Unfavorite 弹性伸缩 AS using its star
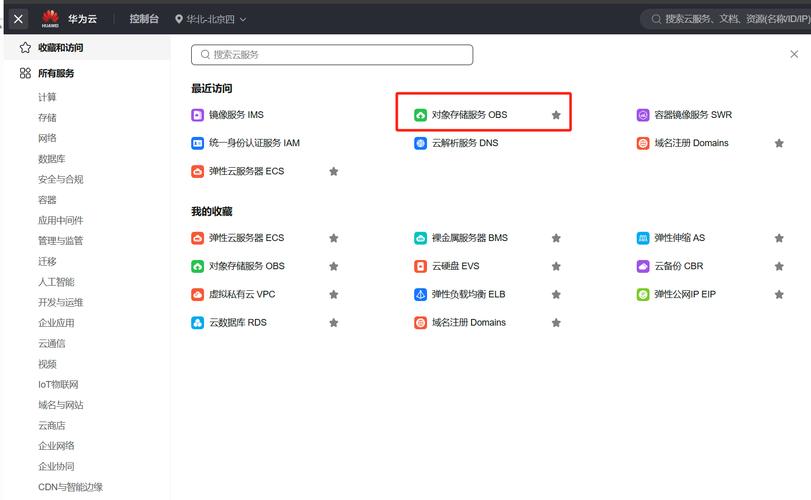811x500 pixels. click(x=779, y=238)
